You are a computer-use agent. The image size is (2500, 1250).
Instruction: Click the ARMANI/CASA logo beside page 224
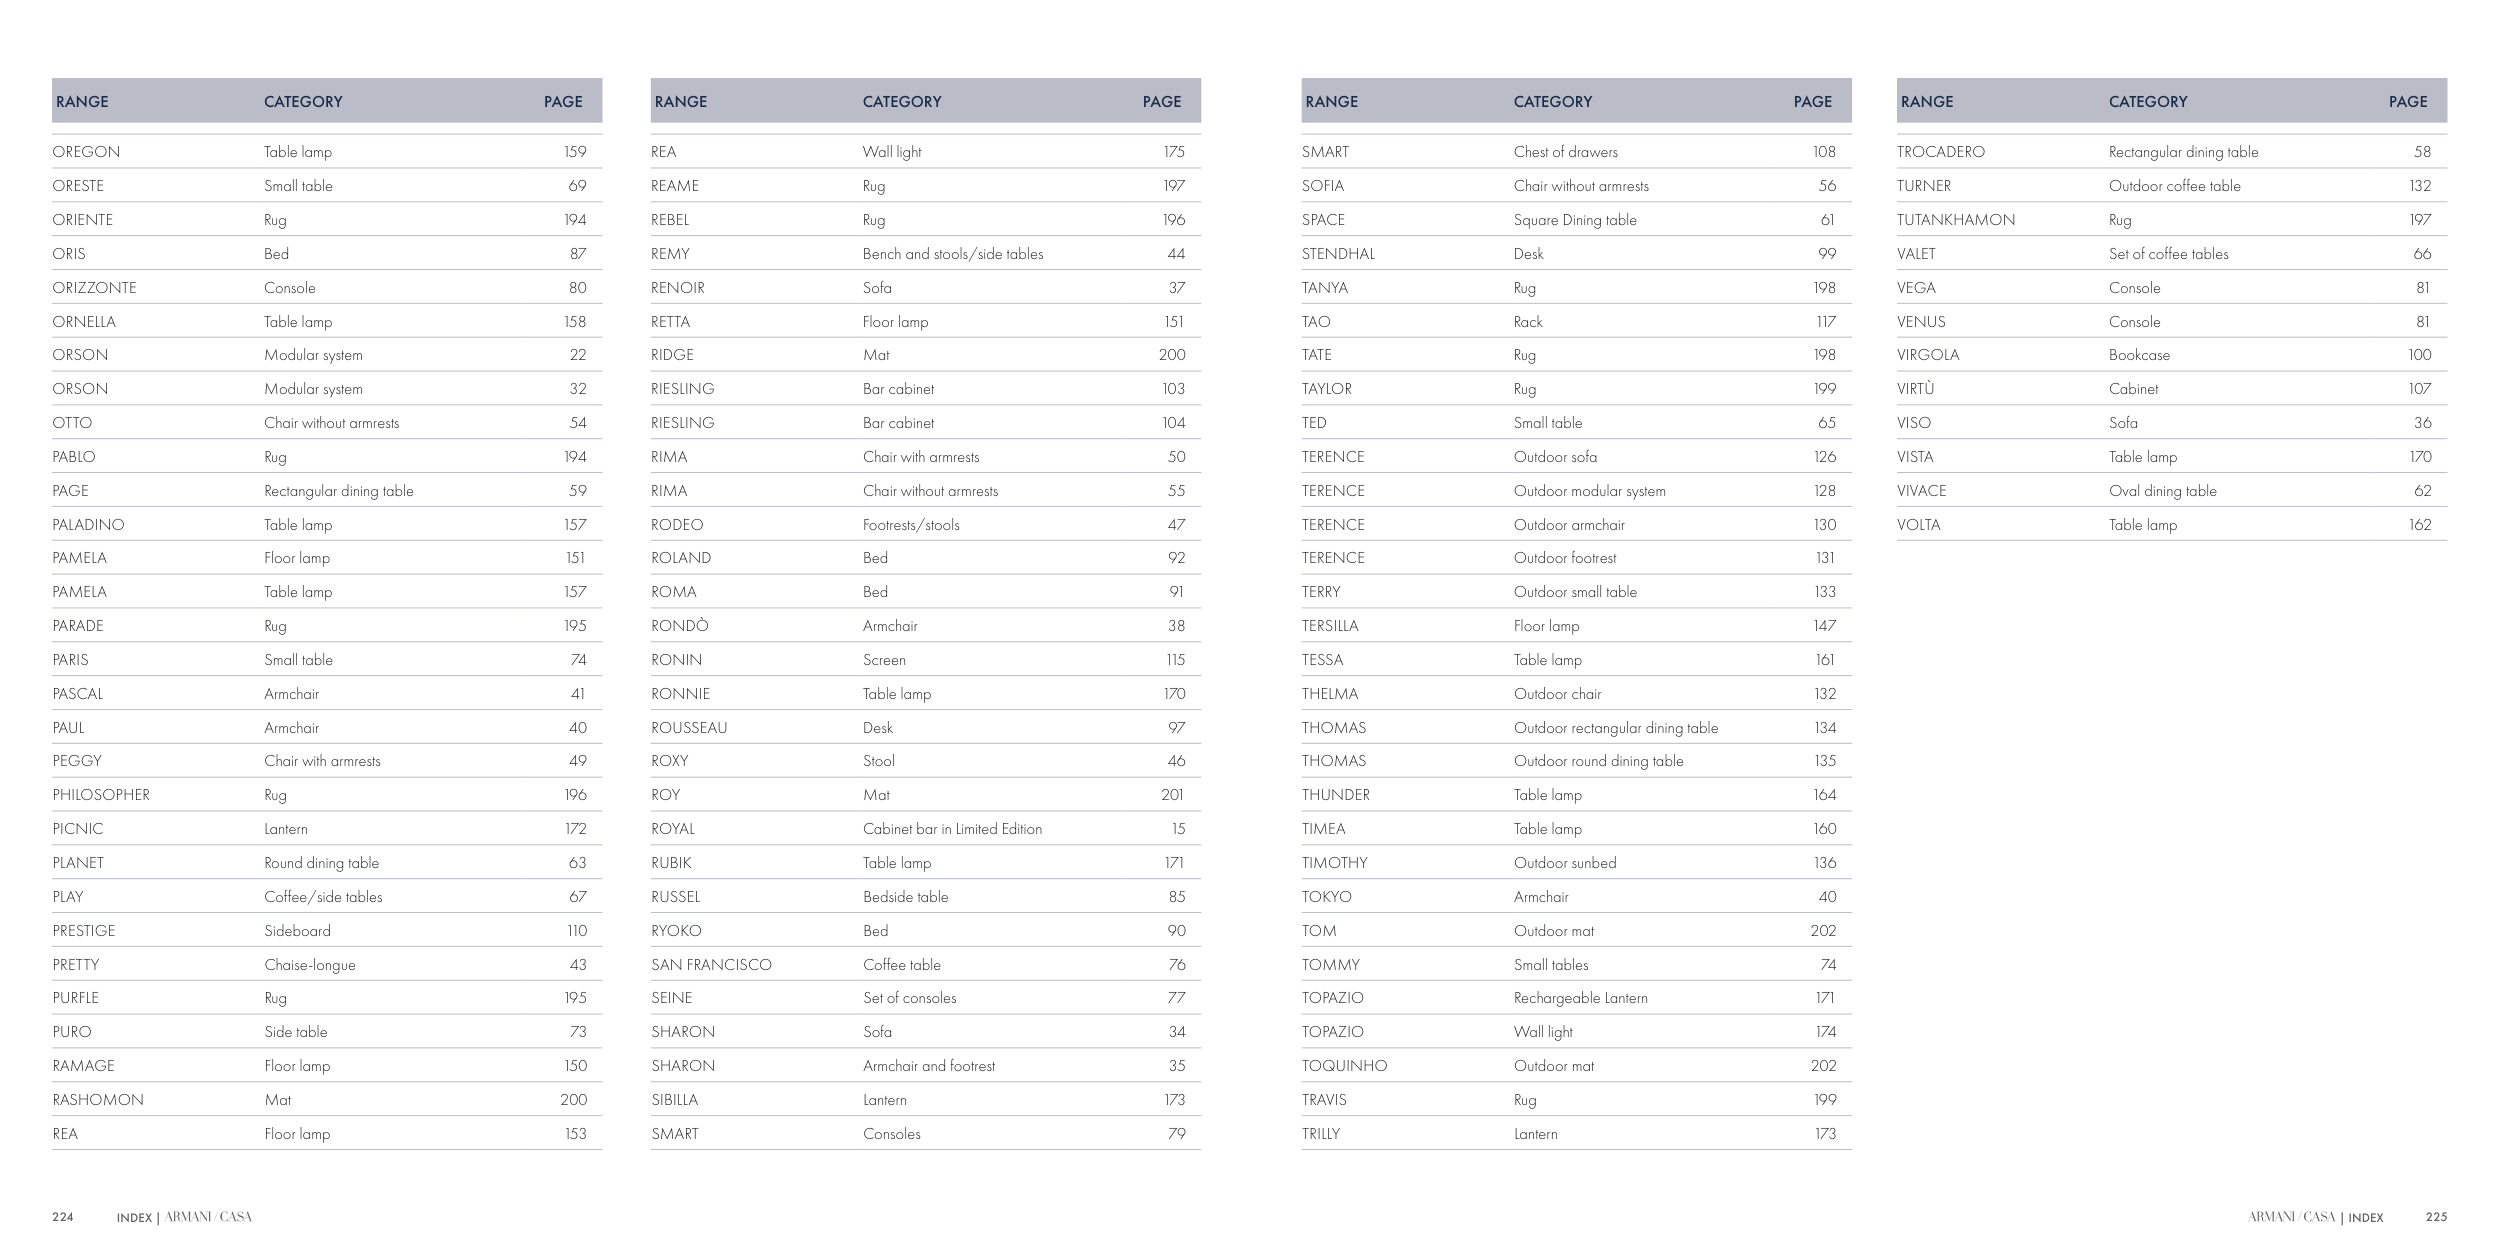click(x=208, y=1217)
